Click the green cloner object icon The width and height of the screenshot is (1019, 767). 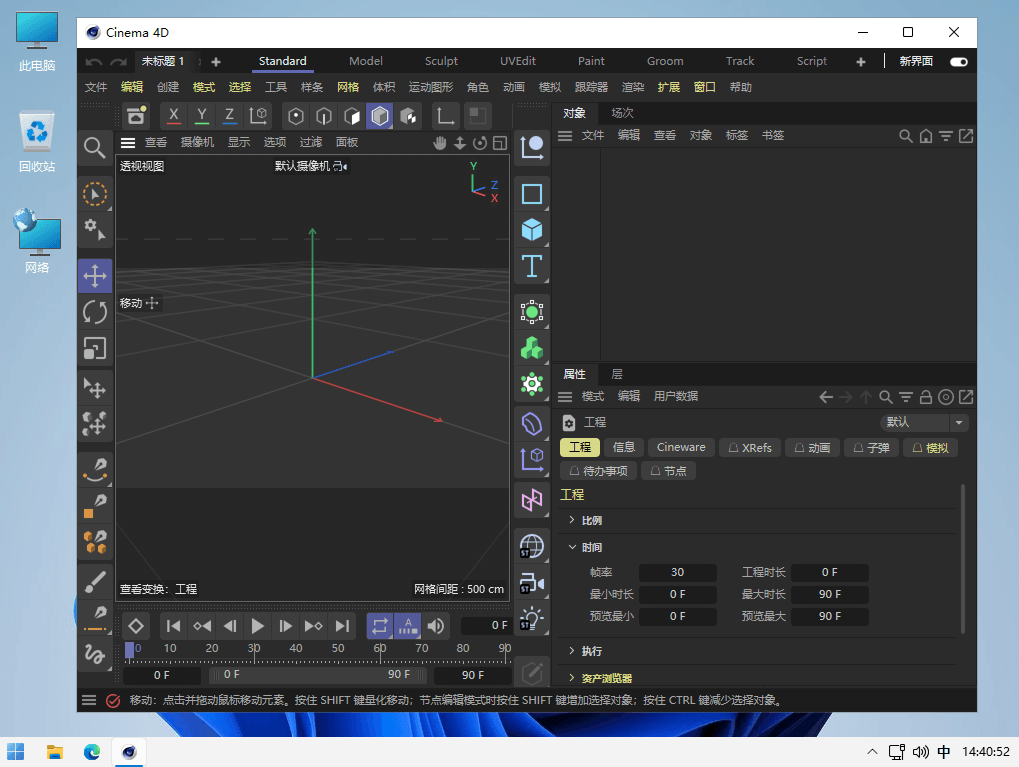532,348
